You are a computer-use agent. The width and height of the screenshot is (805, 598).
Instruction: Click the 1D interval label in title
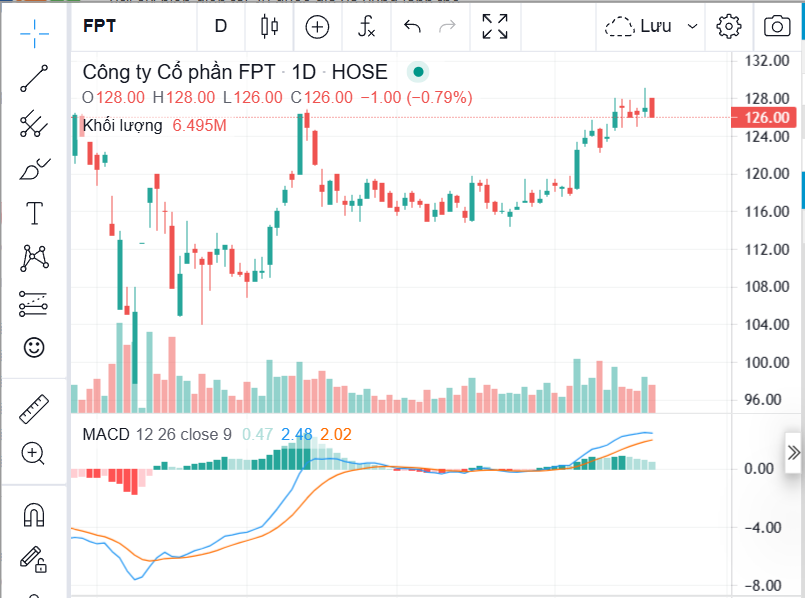[303, 72]
